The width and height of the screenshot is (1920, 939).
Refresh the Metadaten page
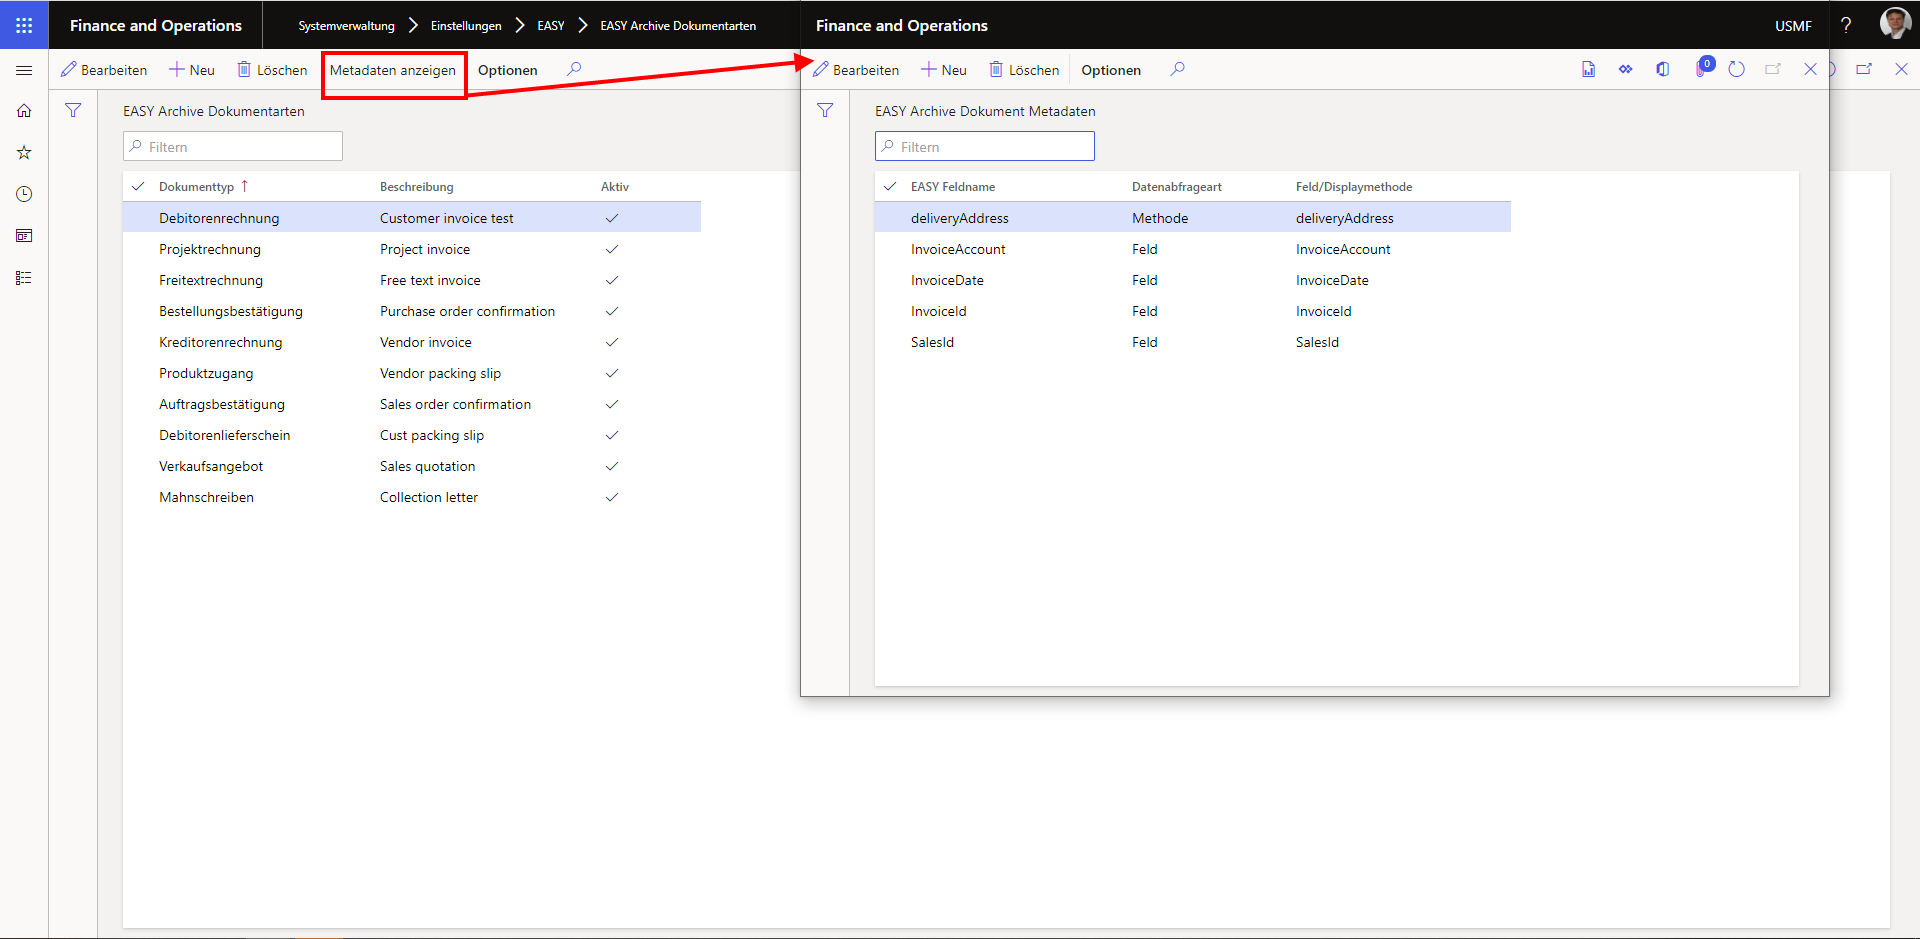click(1737, 69)
